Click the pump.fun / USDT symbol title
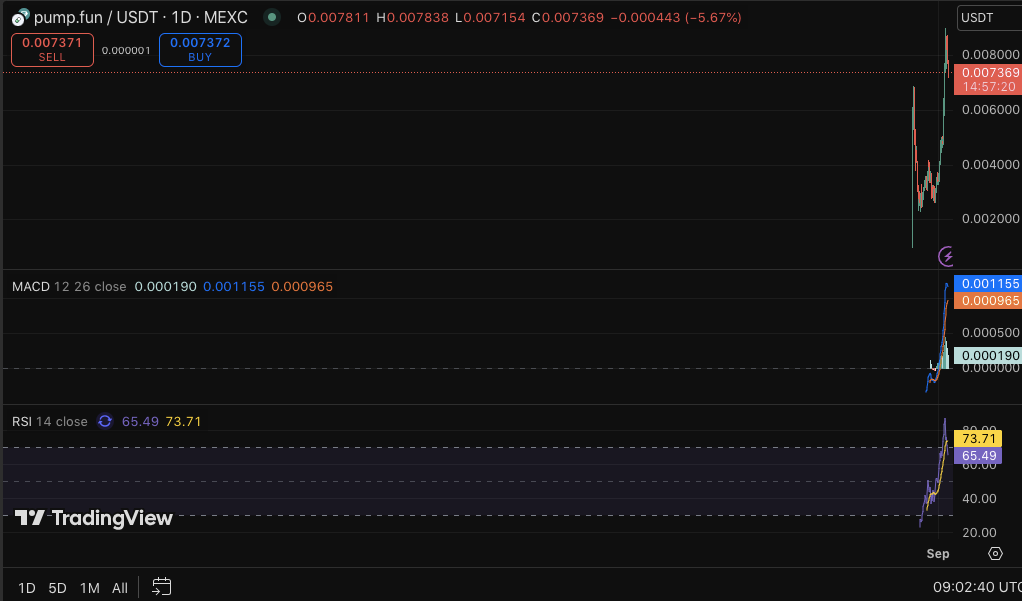This screenshot has height=601, width=1022. click(x=141, y=17)
